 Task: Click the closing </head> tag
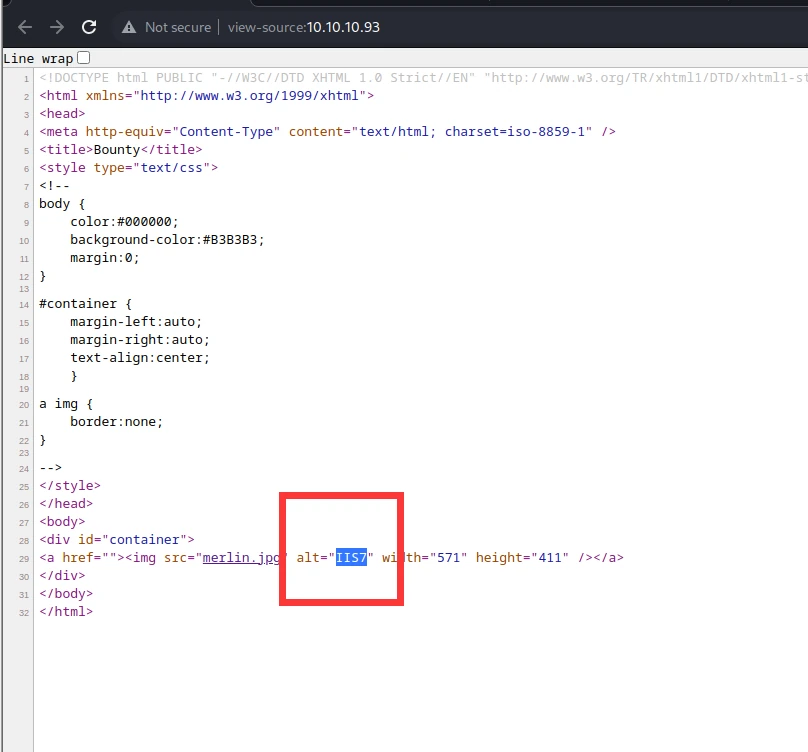coord(66,504)
